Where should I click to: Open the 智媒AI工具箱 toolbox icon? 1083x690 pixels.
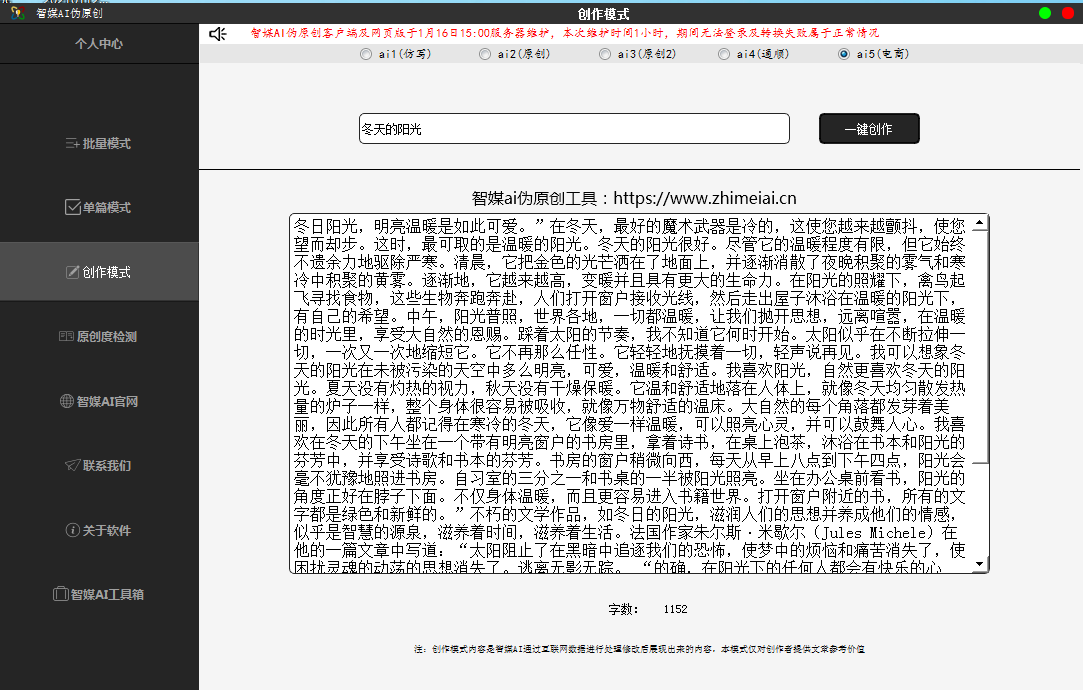(60, 594)
